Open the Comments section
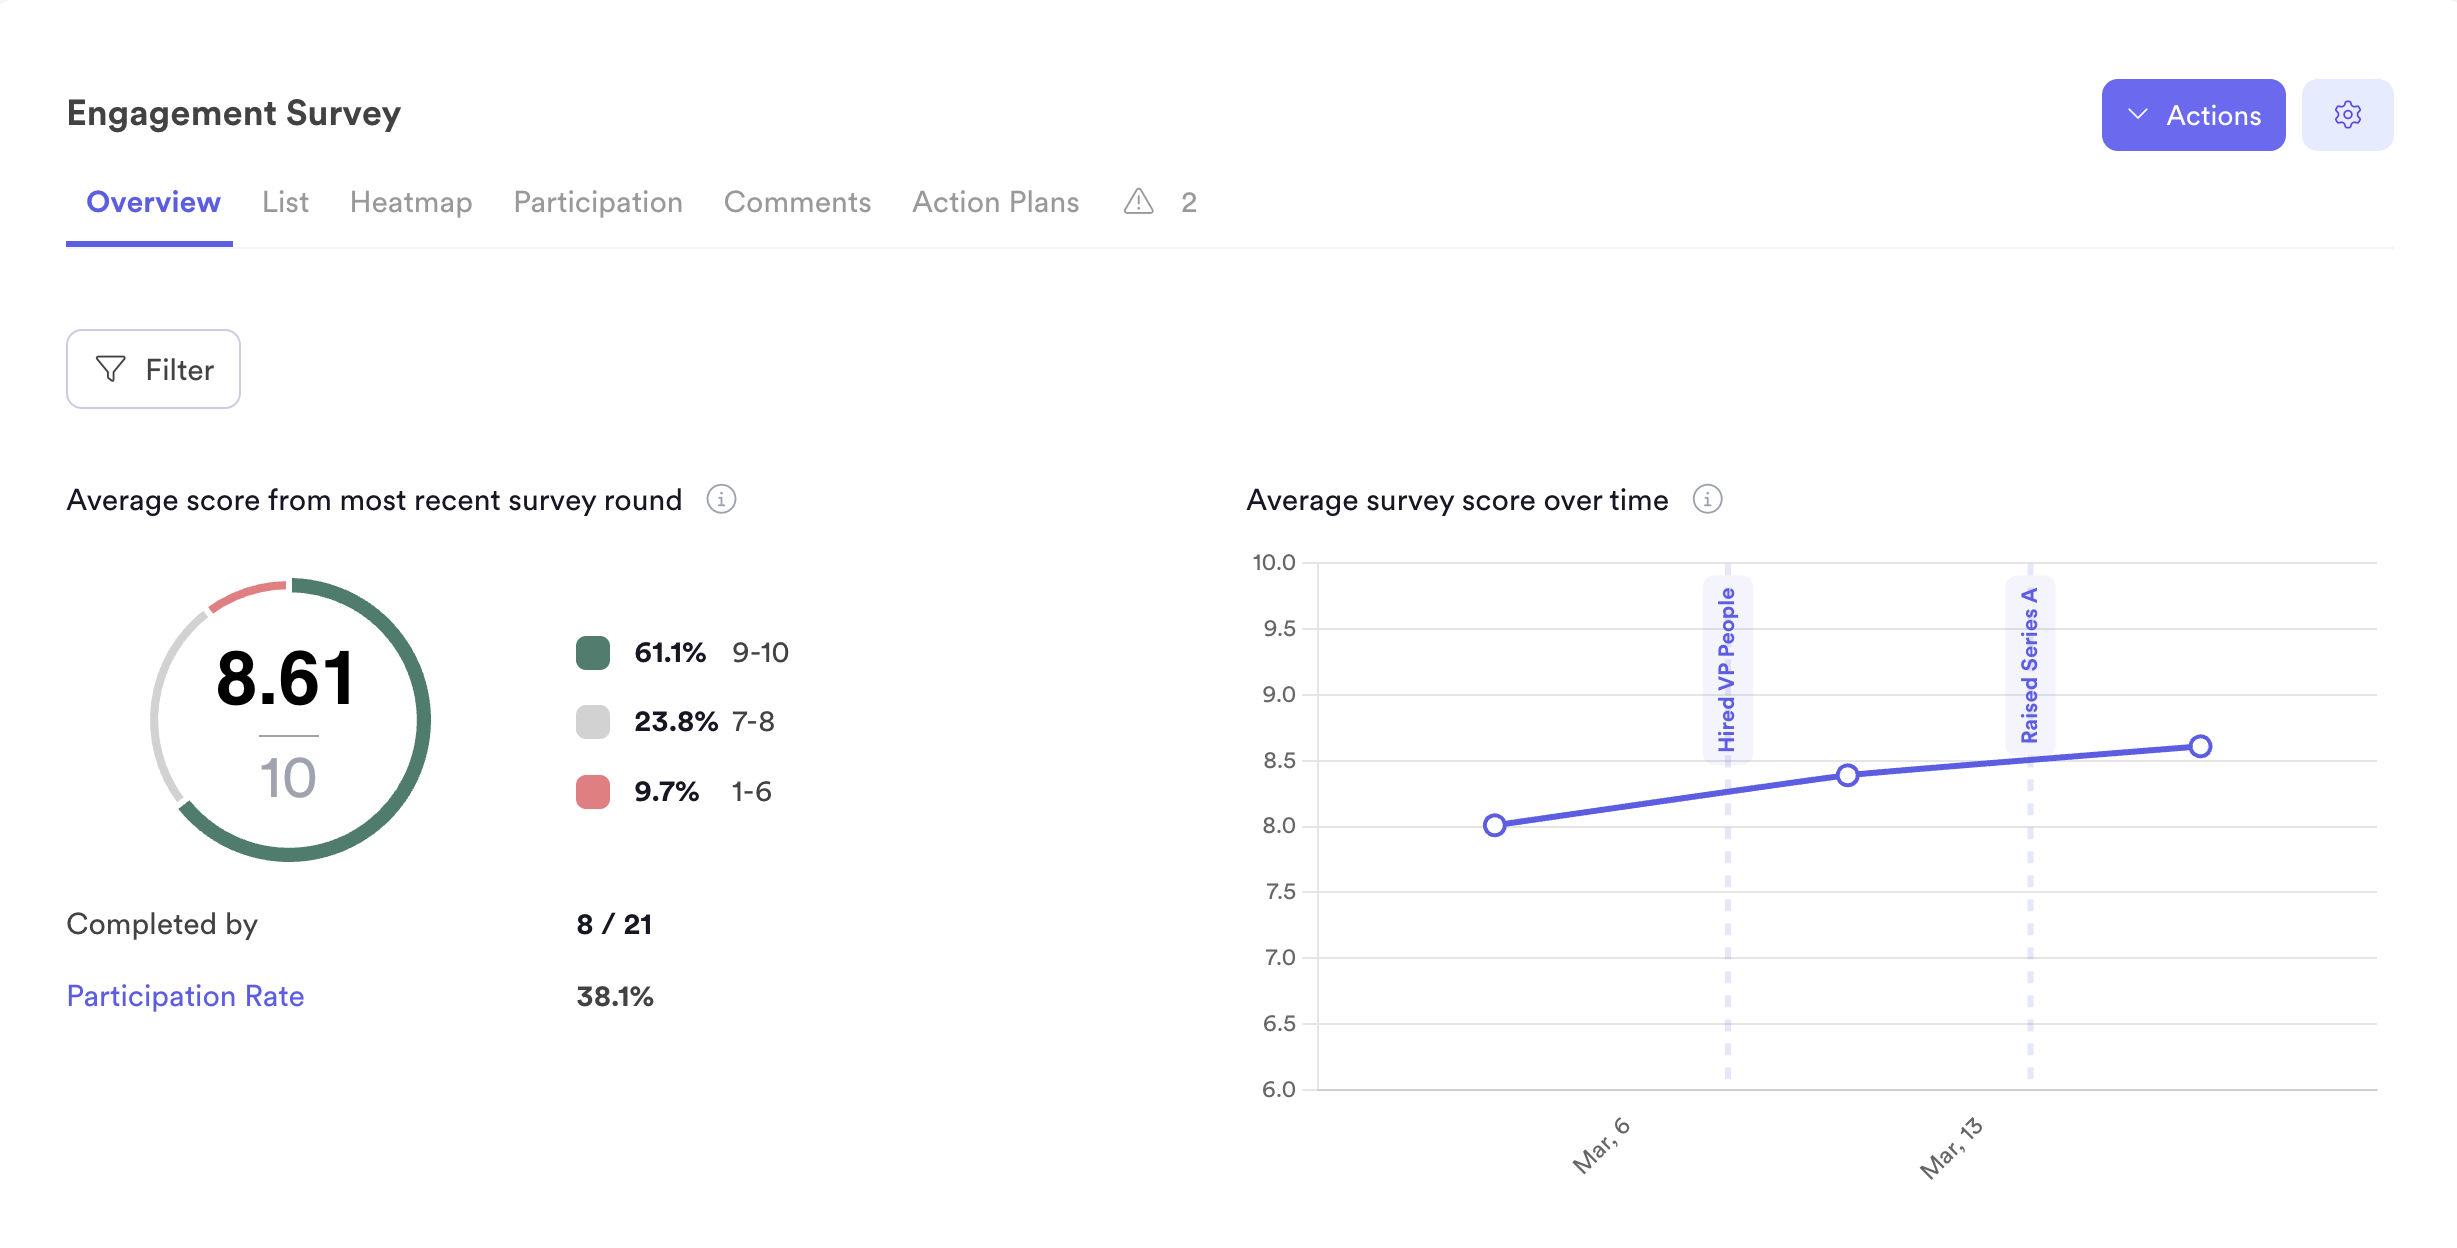The image size is (2457, 1248). point(797,202)
